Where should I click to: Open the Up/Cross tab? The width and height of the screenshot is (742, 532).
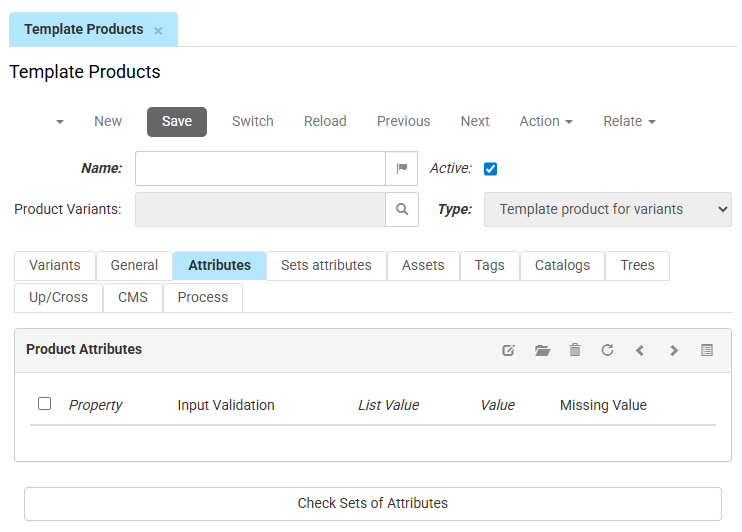pyautogui.click(x=59, y=297)
